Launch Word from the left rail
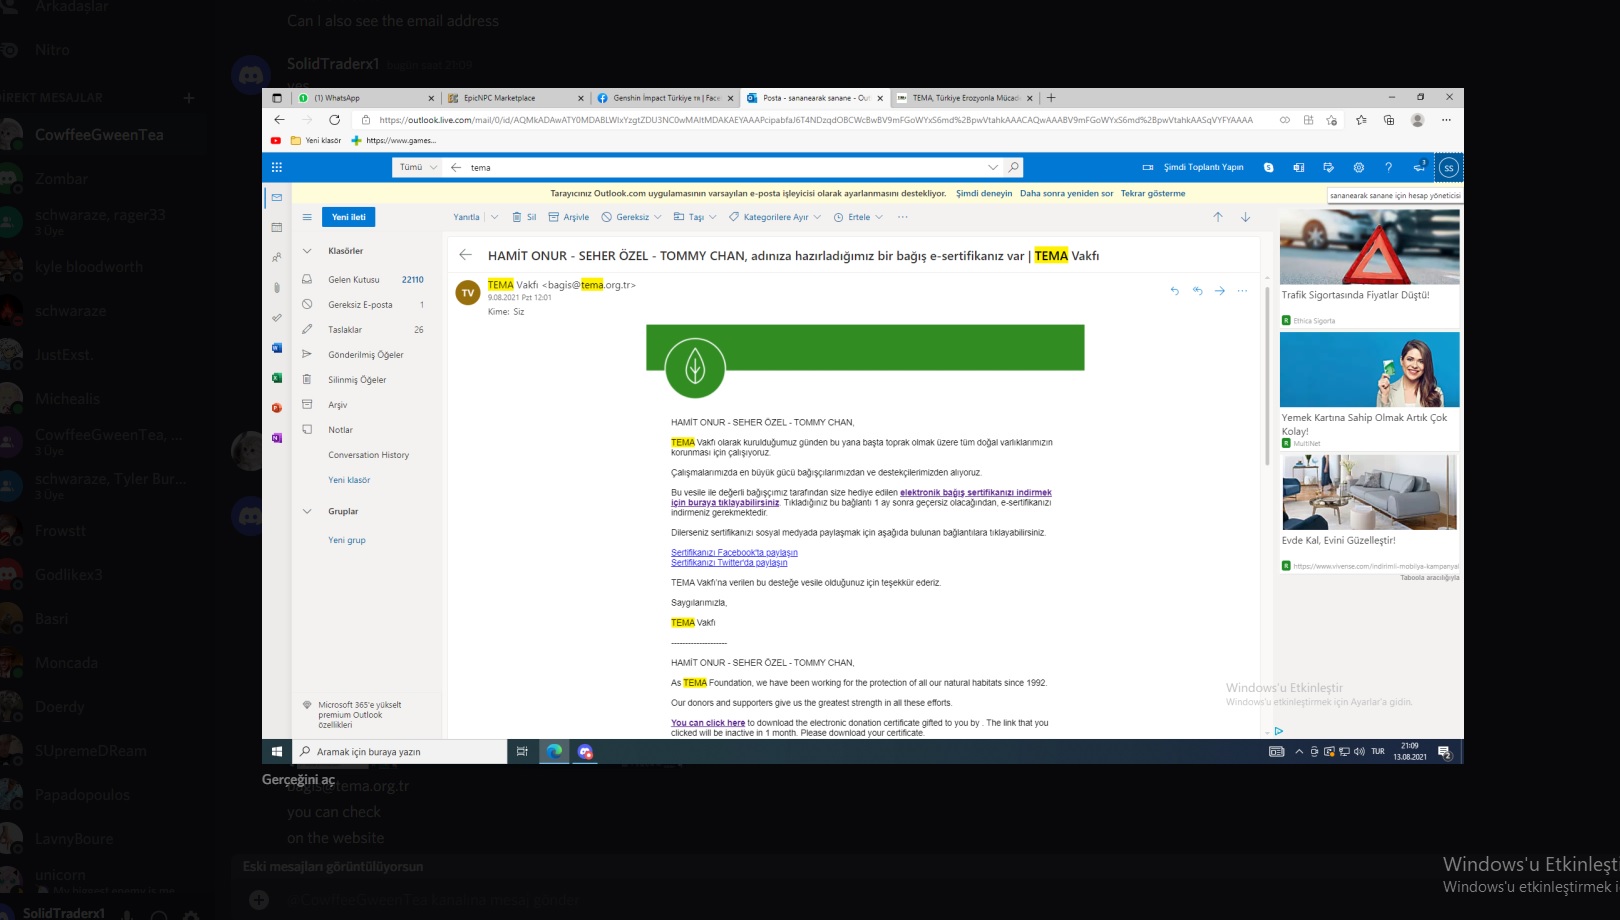Image resolution: width=1620 pixels, height=920 pixels. click(x=277, y=348)
